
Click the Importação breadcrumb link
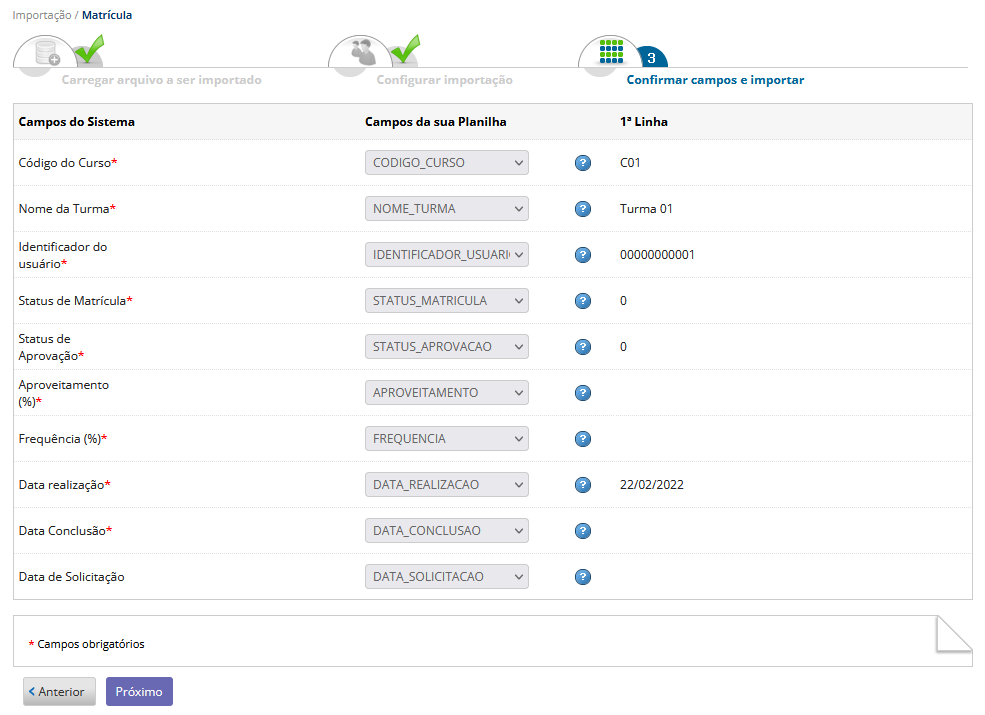(x=41, y=15)
